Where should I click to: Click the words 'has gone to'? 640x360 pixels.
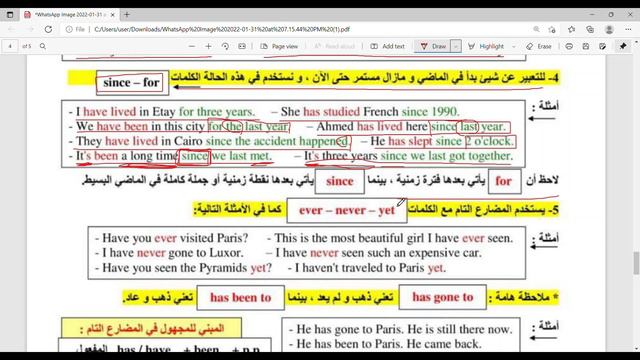click(x=443, y=297)
